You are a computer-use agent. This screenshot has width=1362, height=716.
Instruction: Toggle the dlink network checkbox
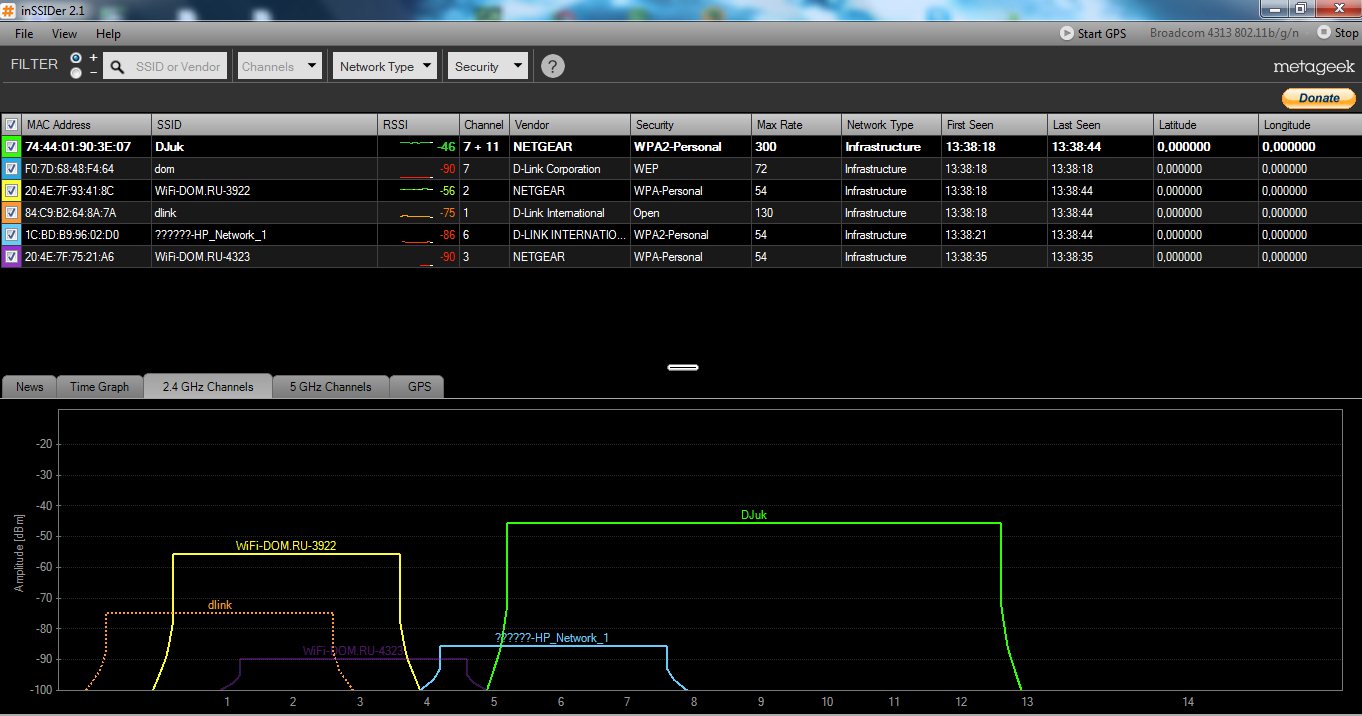click(11, 213)
